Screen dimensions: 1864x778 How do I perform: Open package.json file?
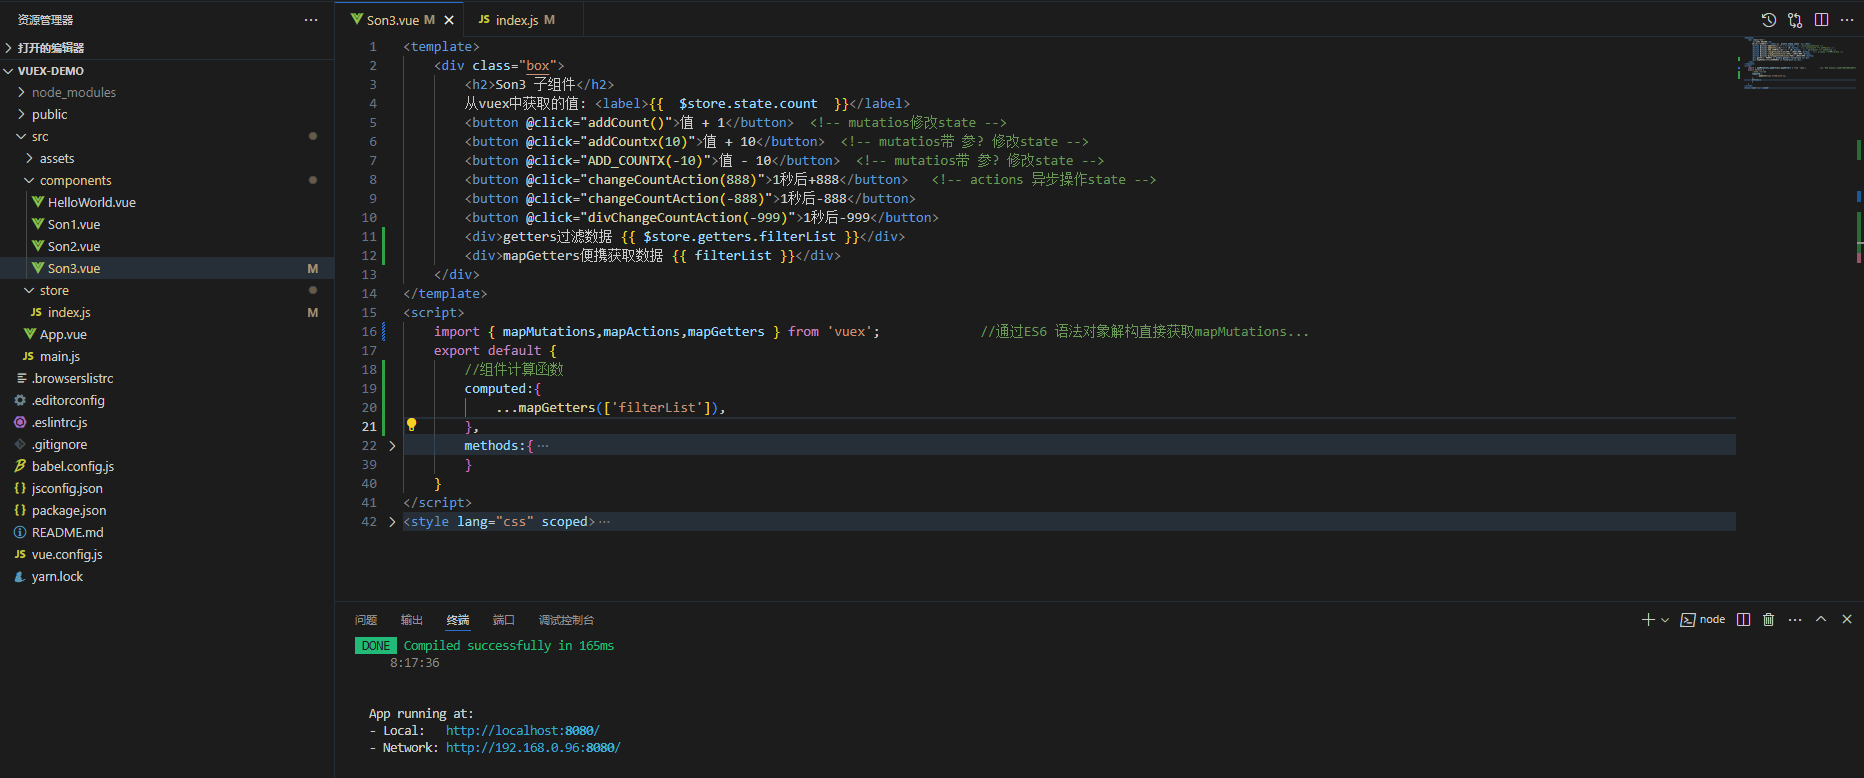tap(167, 510)
